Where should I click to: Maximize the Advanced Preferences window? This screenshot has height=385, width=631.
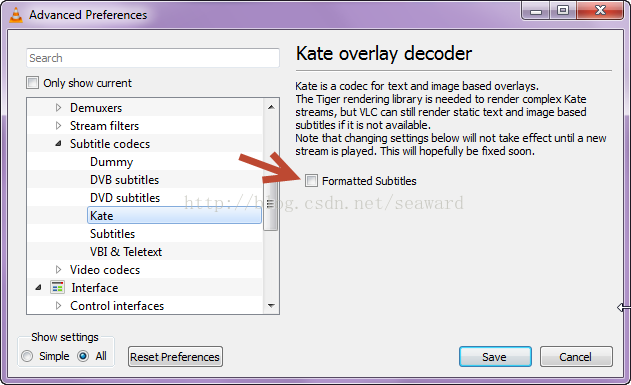(x=563, y=10)
